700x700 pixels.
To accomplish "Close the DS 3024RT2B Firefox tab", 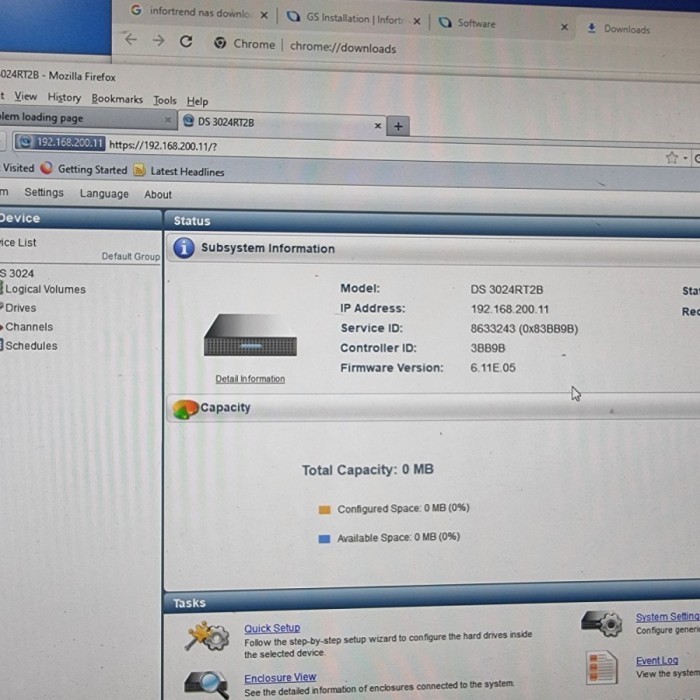I will point(378,126).
